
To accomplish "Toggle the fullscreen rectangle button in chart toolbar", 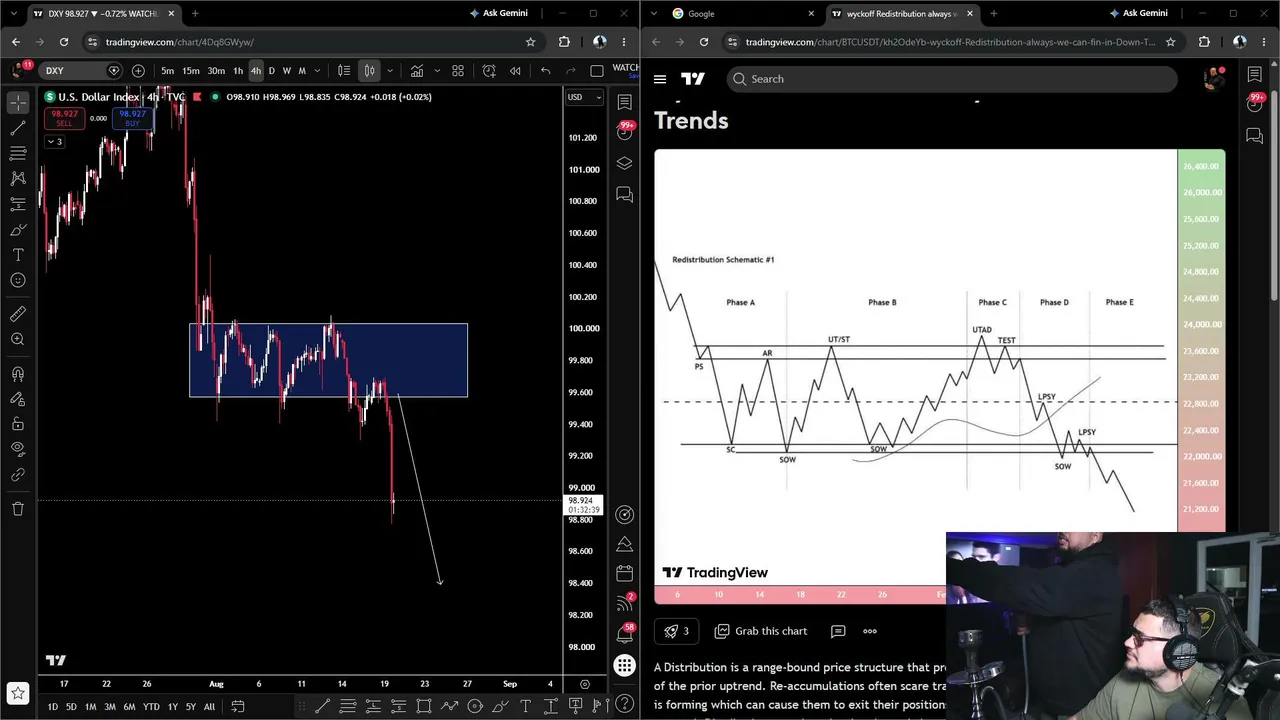I will (597, 71).
